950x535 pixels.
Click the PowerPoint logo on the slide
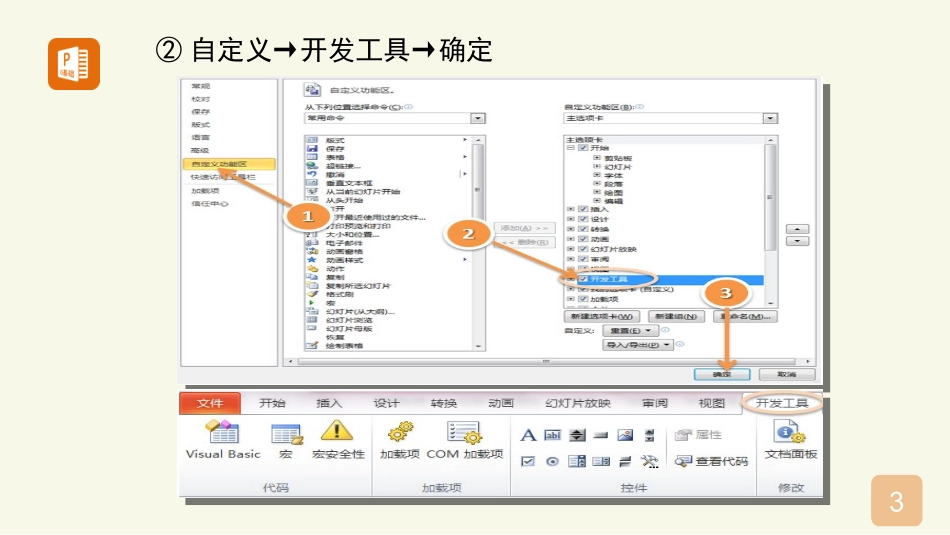(x=74, y=64)
